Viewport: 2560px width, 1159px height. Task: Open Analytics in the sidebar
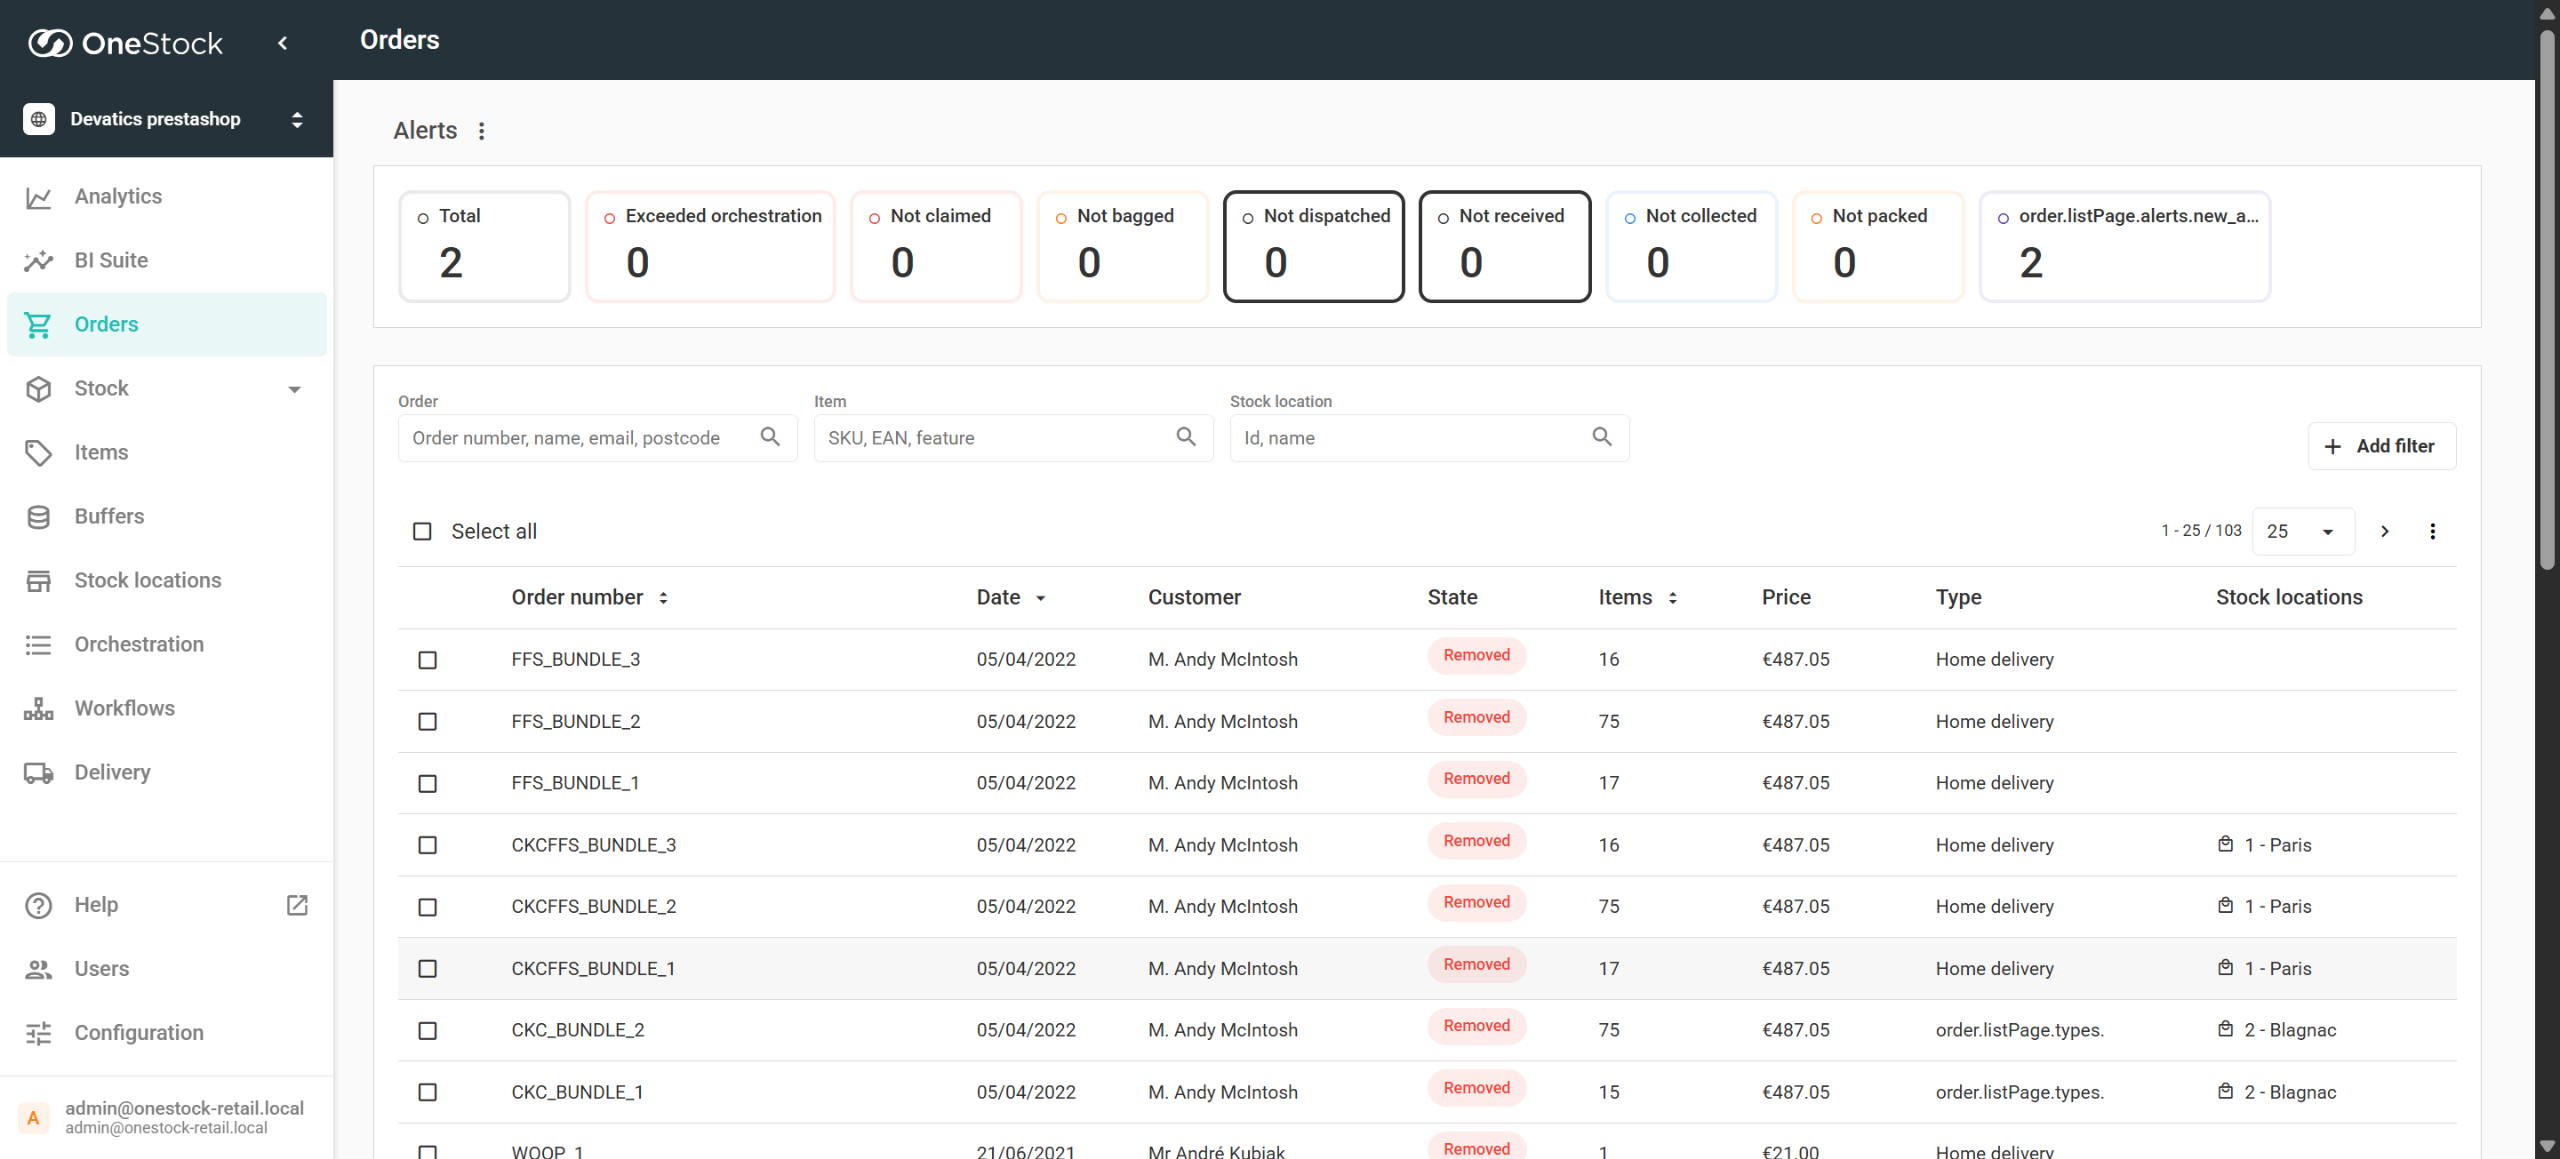pos(118,197)
